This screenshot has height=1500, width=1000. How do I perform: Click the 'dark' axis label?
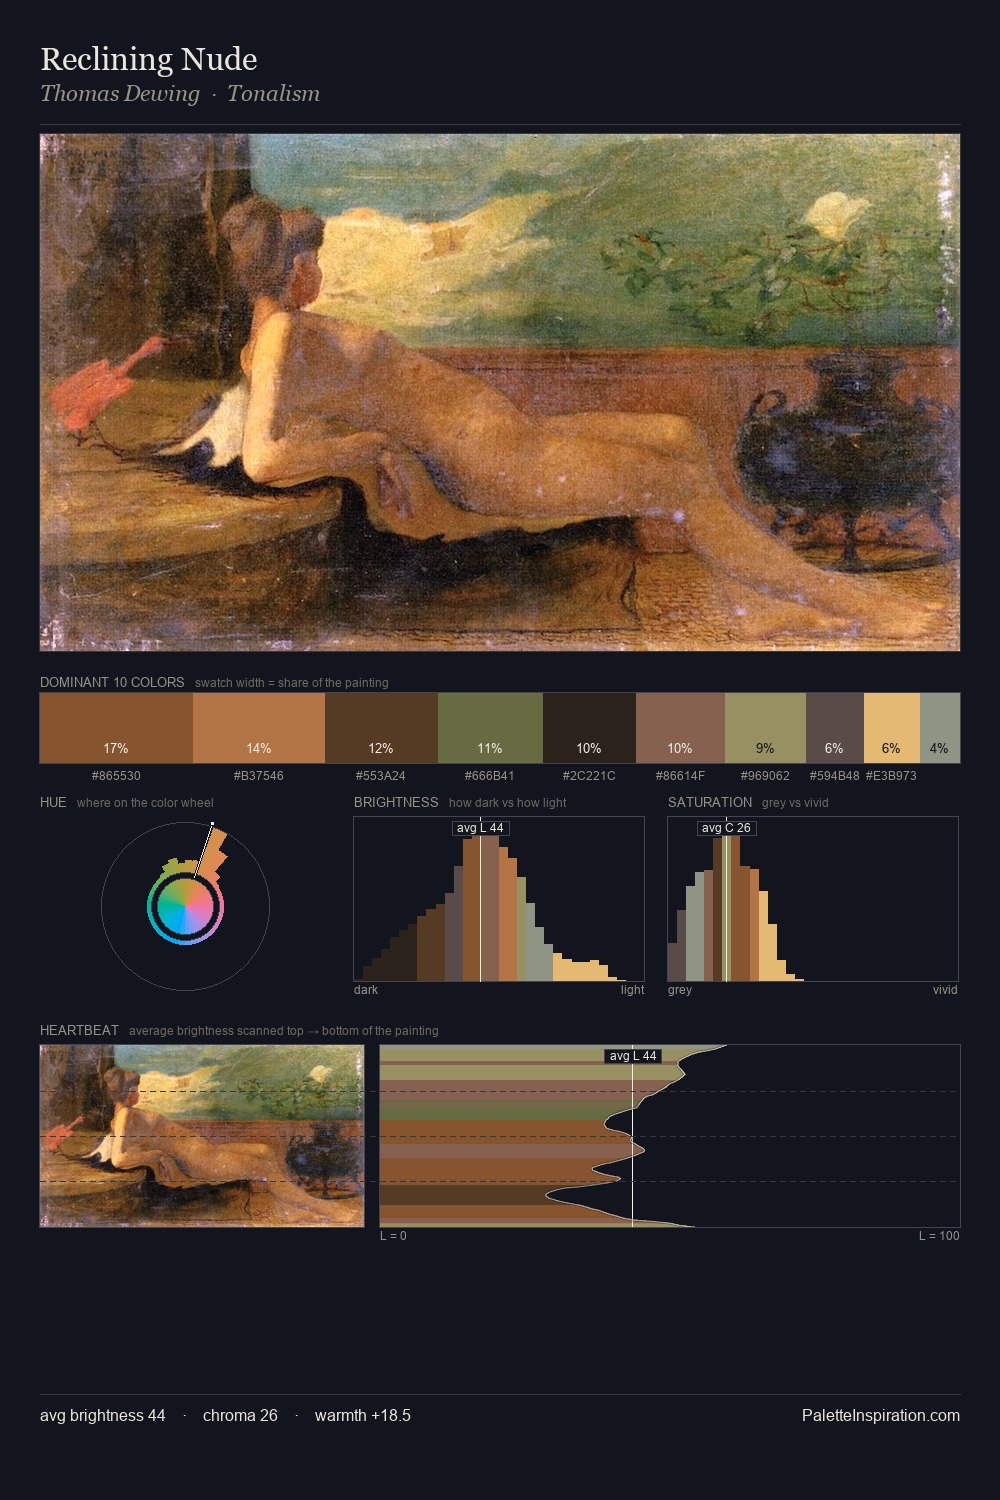click(x=366, y=990)
